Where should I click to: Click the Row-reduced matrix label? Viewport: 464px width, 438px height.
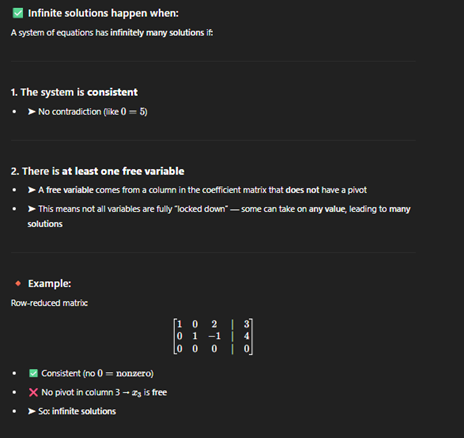[49, 303]
